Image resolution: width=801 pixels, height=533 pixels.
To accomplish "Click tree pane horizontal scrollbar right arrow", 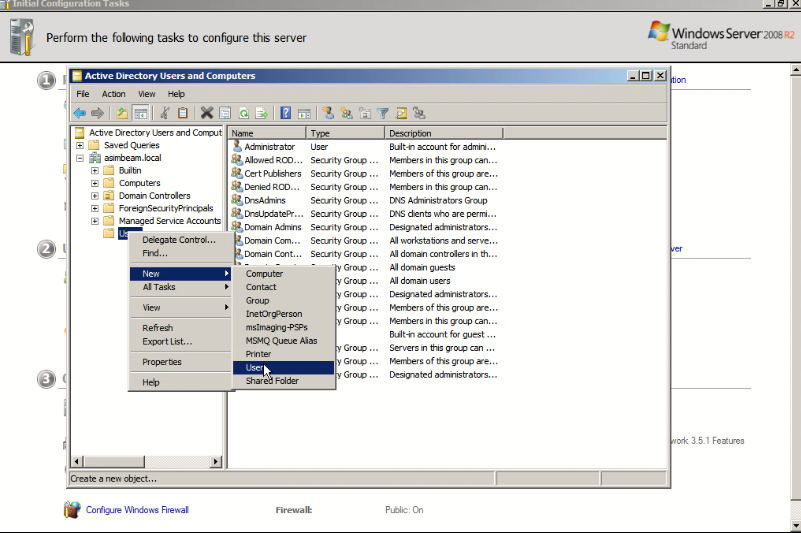I will [216, 461].
